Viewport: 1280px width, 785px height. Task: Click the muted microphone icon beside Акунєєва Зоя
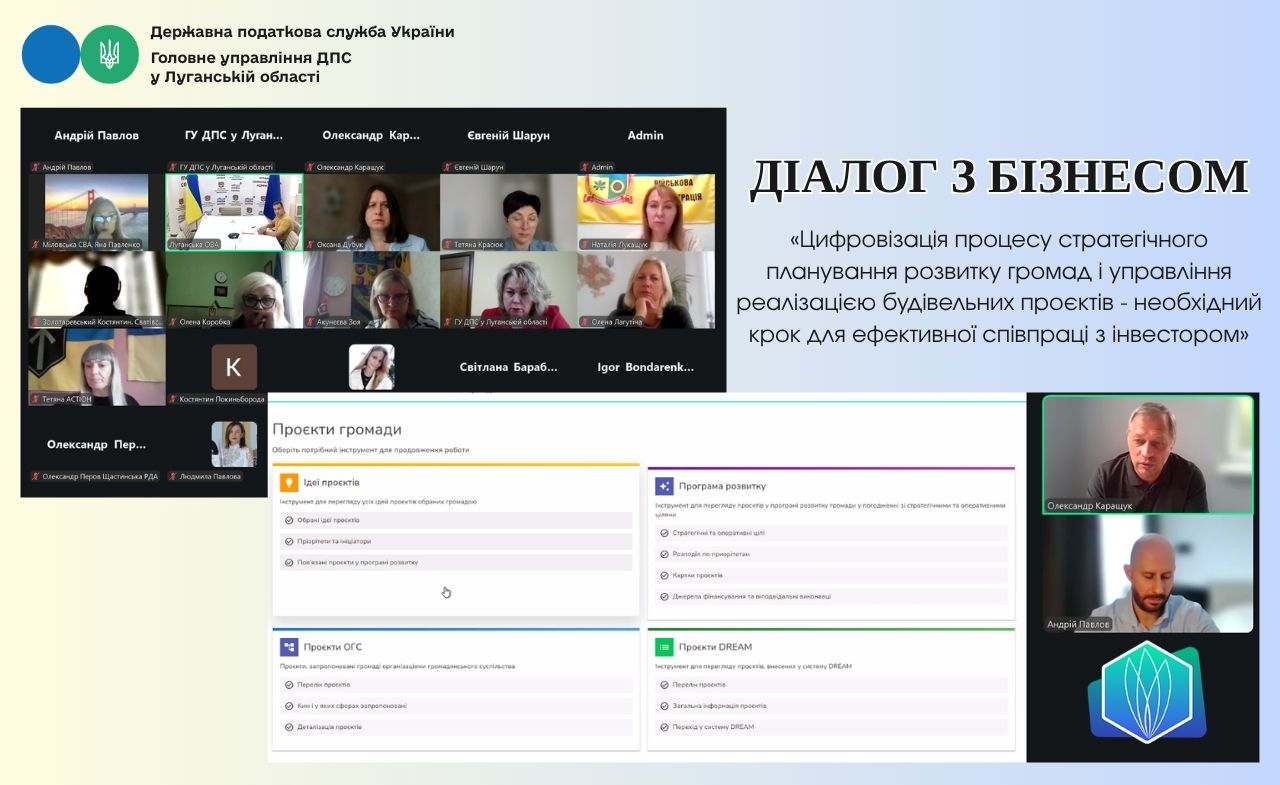(x=312, y=322)
